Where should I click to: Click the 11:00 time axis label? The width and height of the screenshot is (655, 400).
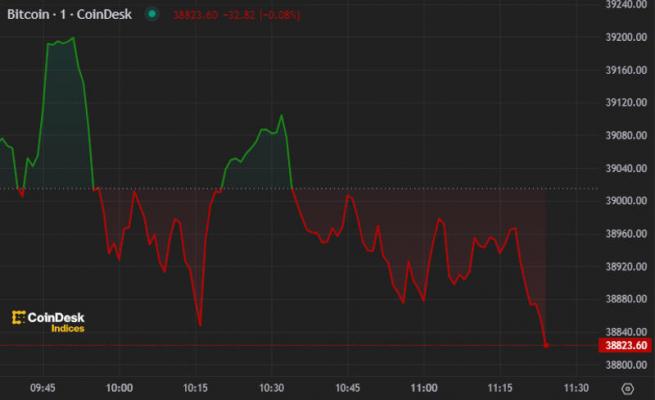click(x=424, y=386)
